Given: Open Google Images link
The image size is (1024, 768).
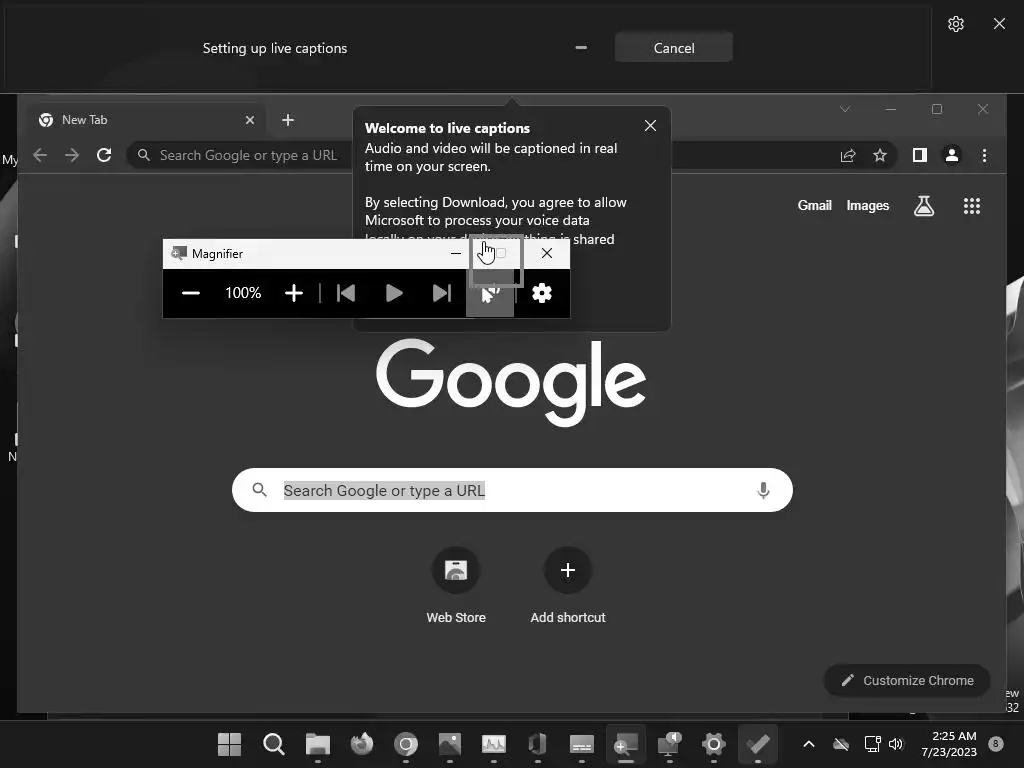Looking at the screenshot, I should click(x=867, y=206).
